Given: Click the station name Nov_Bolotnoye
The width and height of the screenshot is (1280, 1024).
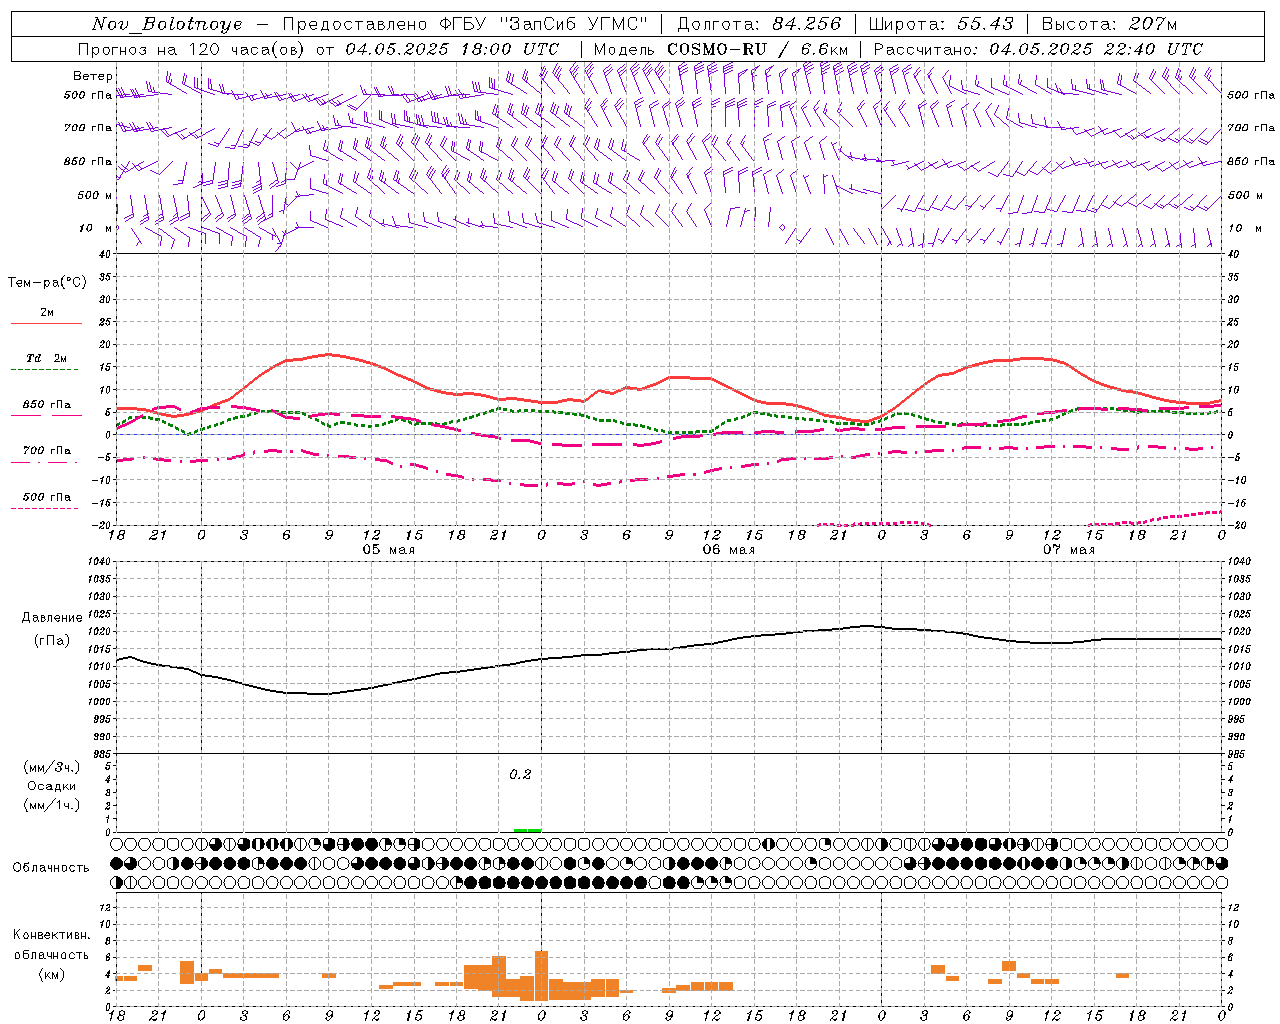Looking at the screenshot, I should (x=167, y=24).
